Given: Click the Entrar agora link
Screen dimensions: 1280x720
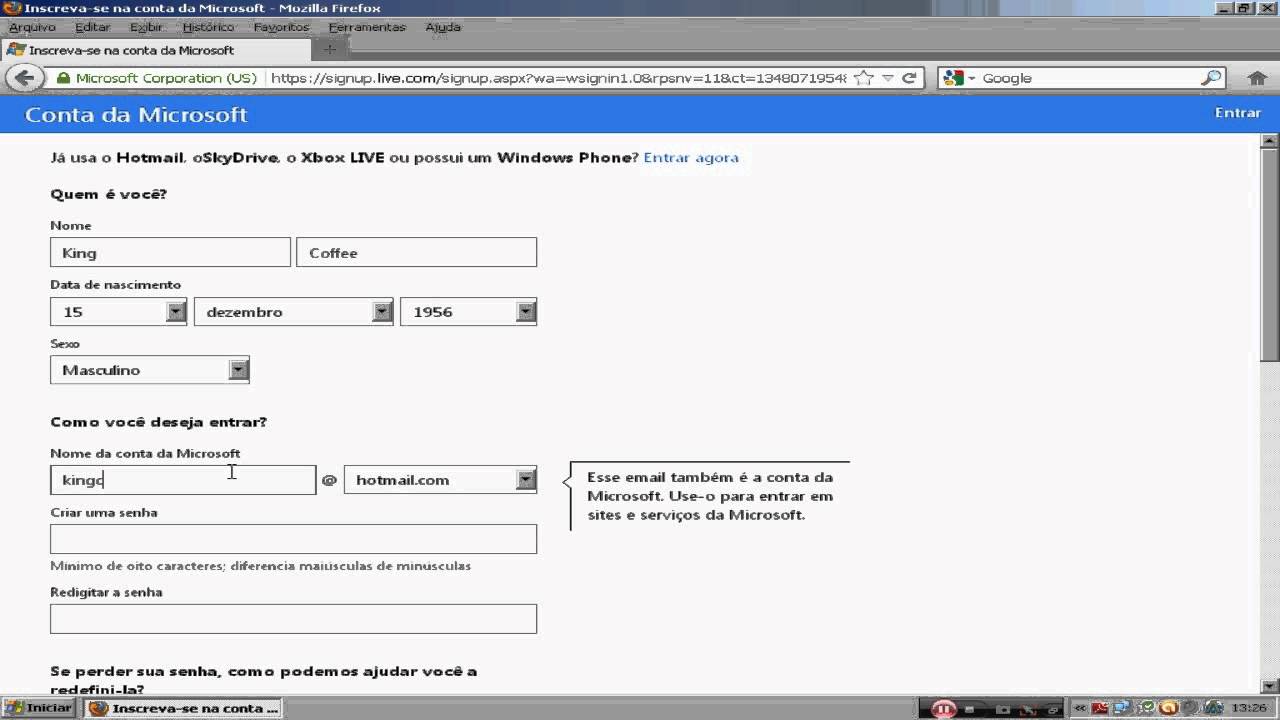Looking at the screenshot, I should [691, 157].
